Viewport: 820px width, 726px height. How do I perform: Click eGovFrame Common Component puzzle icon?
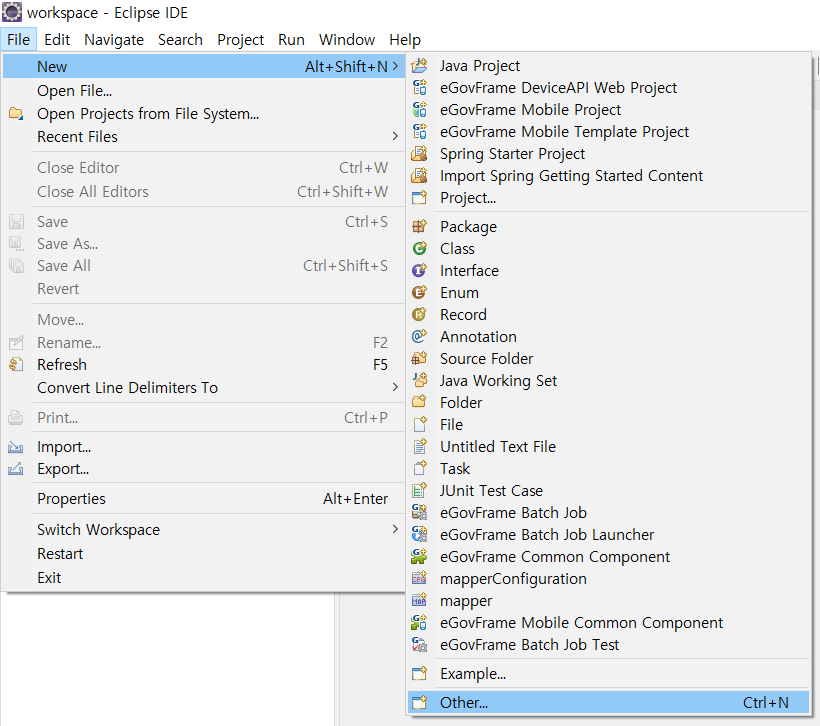(x=419, y=557)
